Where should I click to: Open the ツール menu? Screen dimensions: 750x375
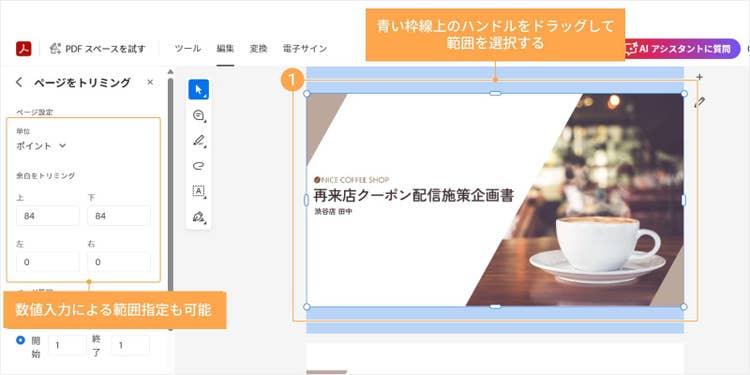coord(188,49)
